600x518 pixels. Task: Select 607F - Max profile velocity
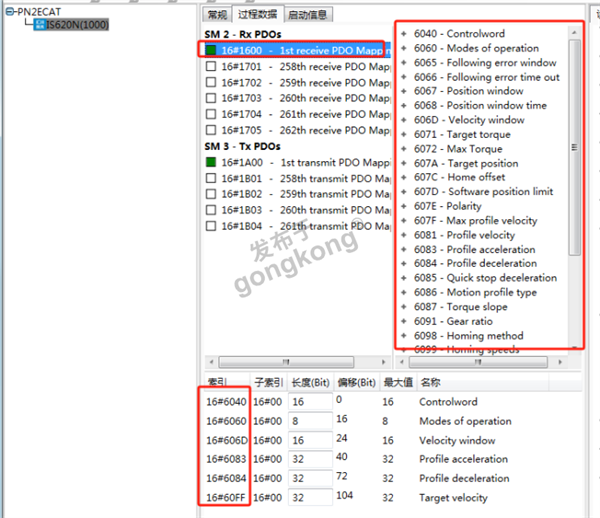pyautogui.click(x=476, y=221)
